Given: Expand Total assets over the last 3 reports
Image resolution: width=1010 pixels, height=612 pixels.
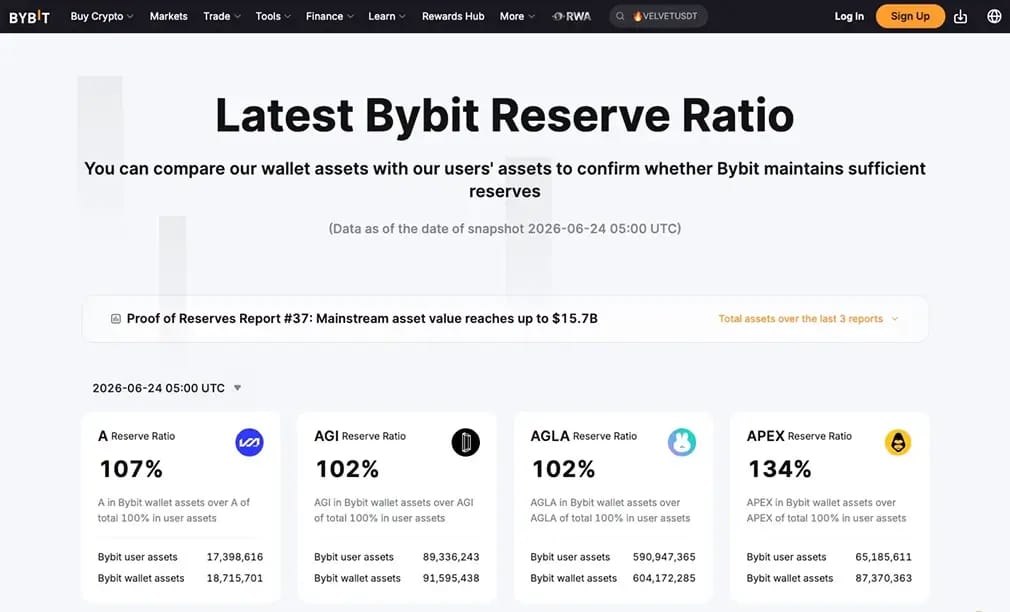Looking at the screenshot, I should pyautogui.click(x=808, y=319).
